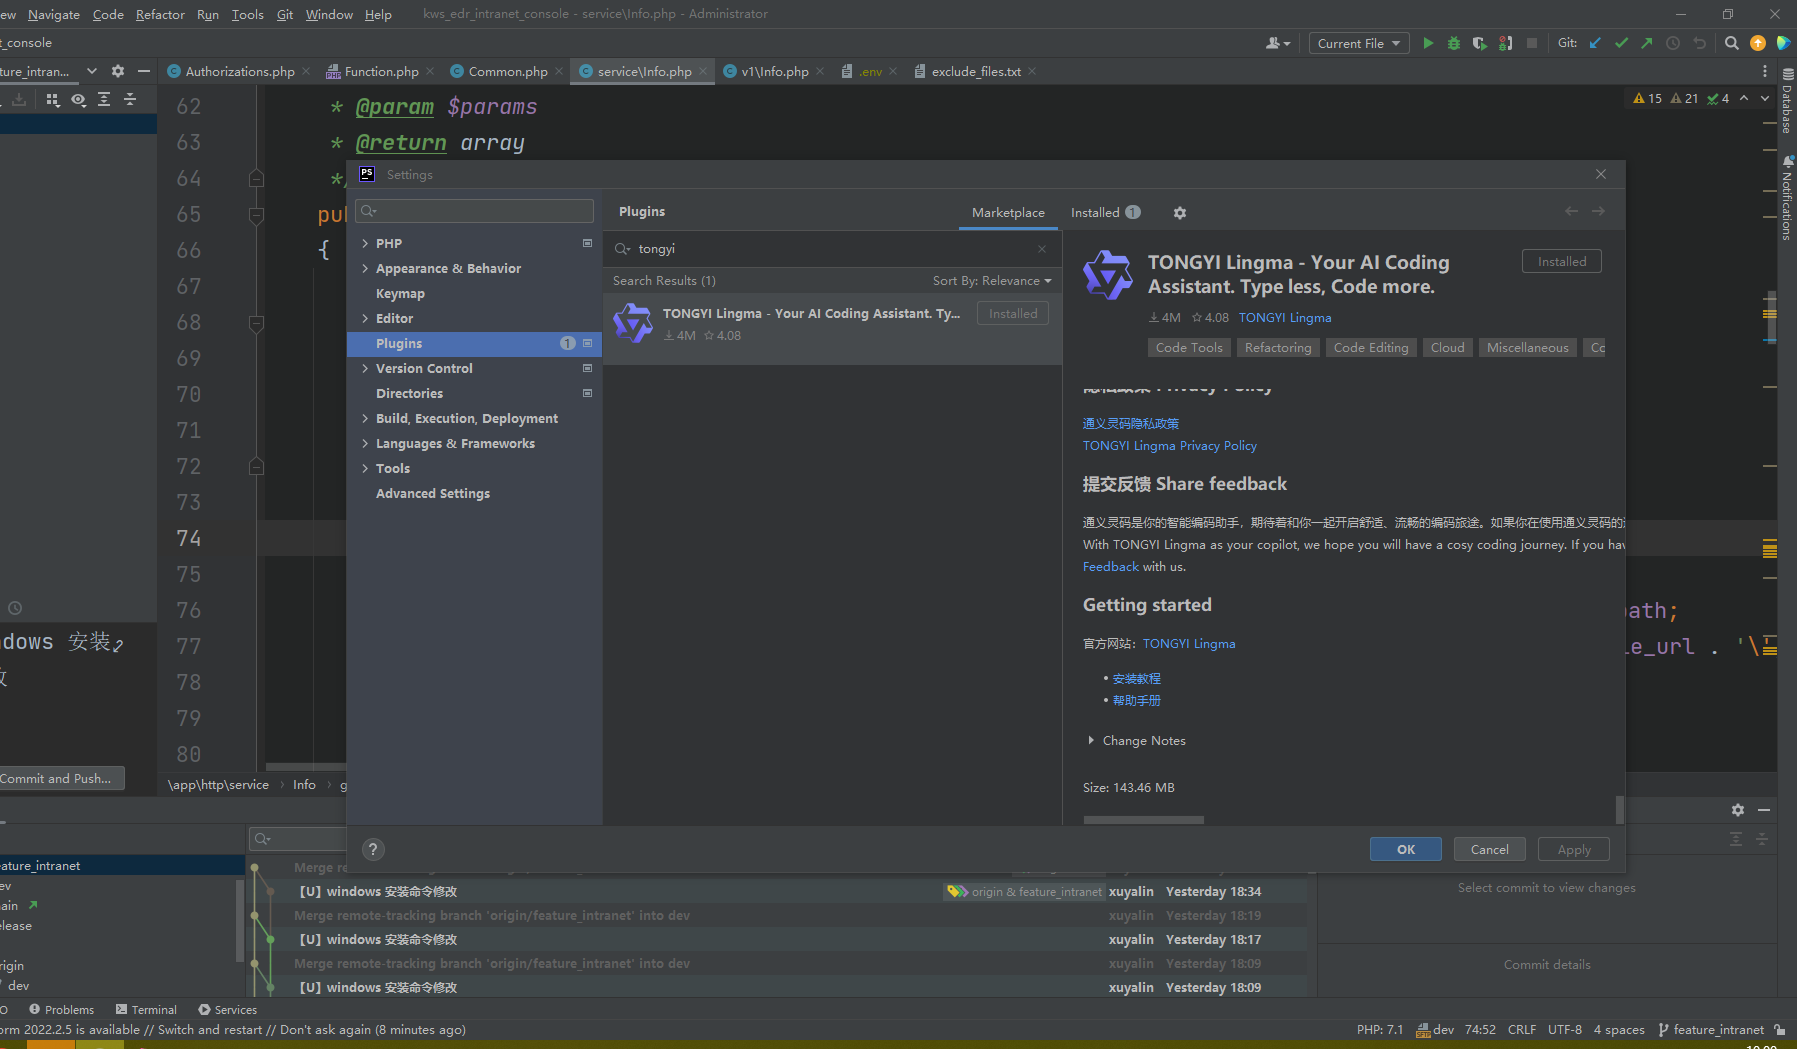Click the plugin search field containing tongyi

tap(830, 249)
